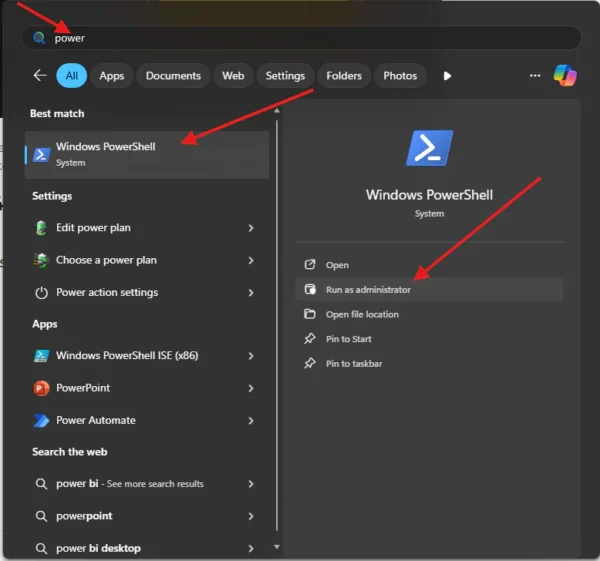Choose Open file location
The width and height of the screenshot is (600, 561).
coord(429,314)
